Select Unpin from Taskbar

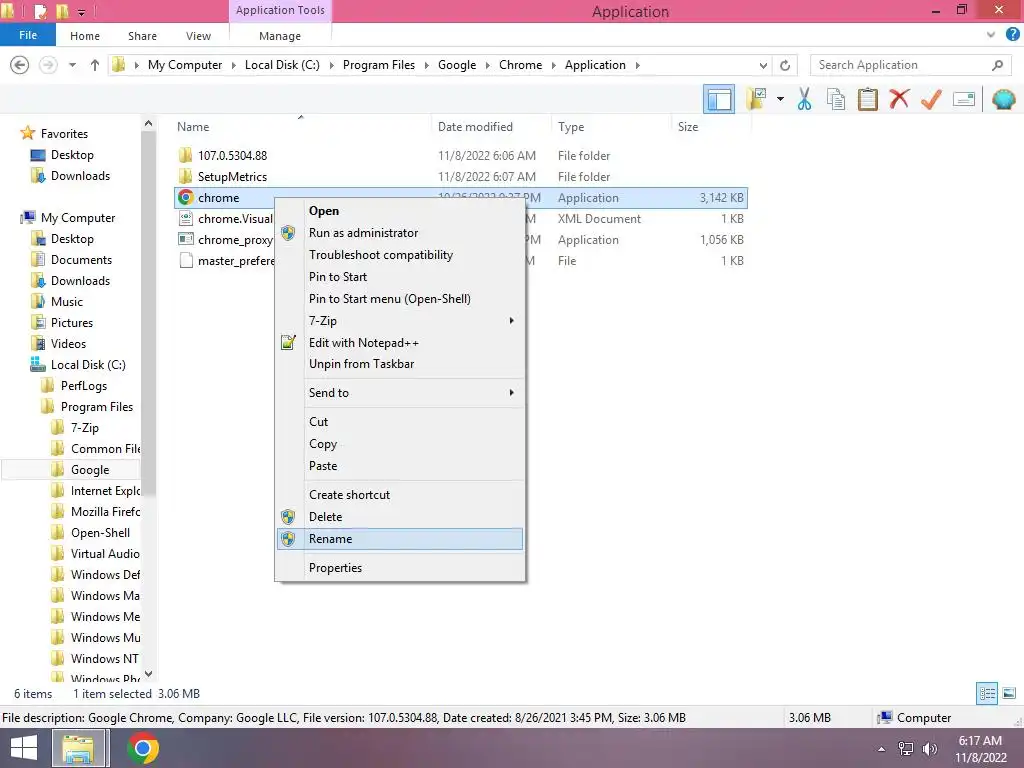pos(400,364)
